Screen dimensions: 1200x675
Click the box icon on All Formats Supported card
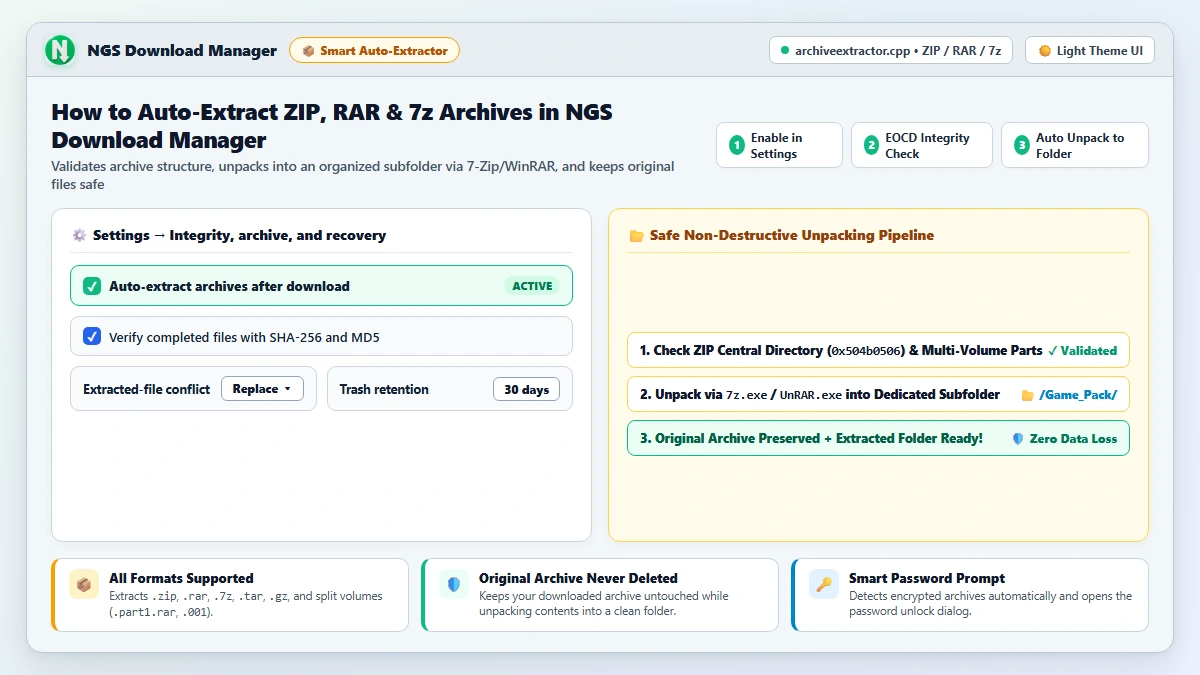coord(84,584)
